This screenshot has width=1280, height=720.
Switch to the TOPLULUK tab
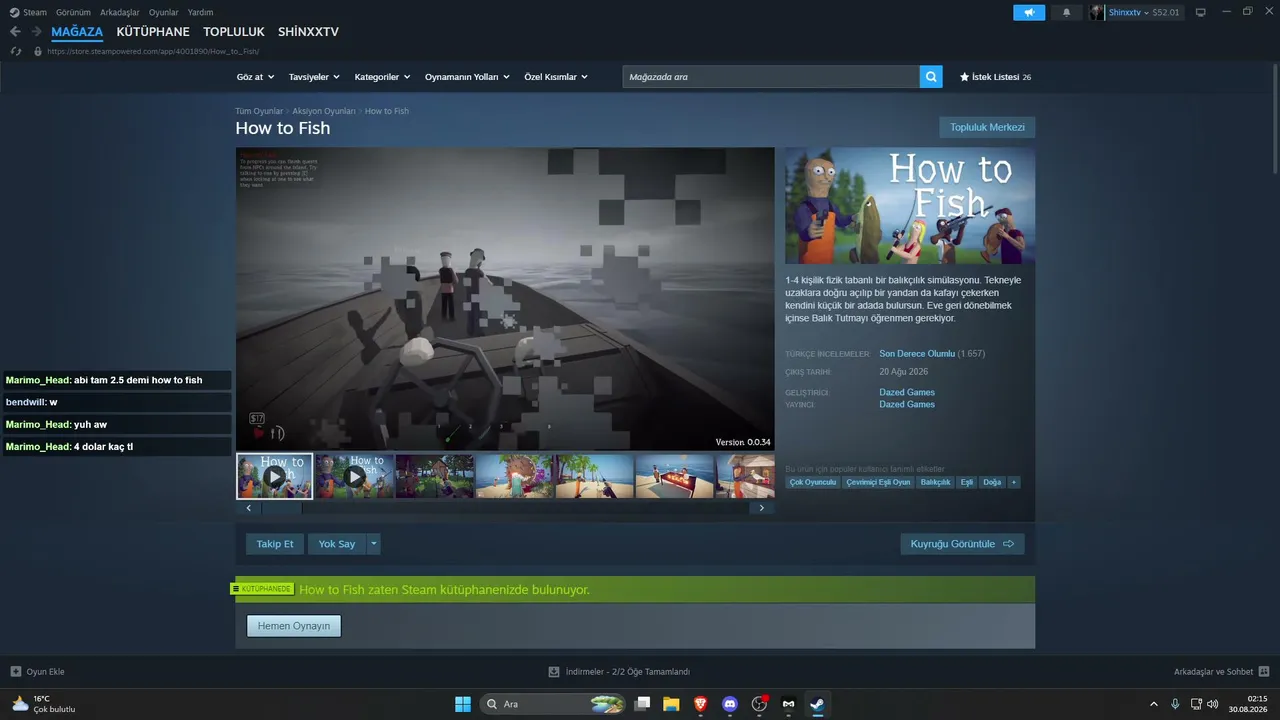(x=234, y=32)
